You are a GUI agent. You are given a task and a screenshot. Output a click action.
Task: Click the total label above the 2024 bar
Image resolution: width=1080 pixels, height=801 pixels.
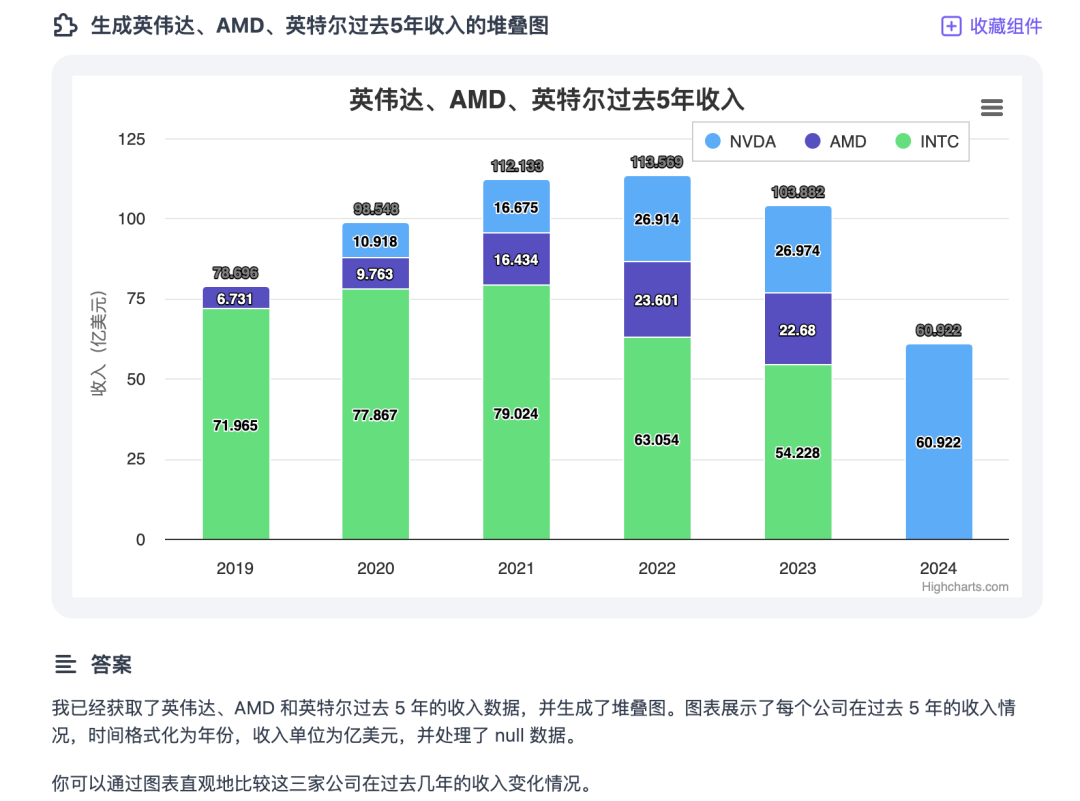939,331
